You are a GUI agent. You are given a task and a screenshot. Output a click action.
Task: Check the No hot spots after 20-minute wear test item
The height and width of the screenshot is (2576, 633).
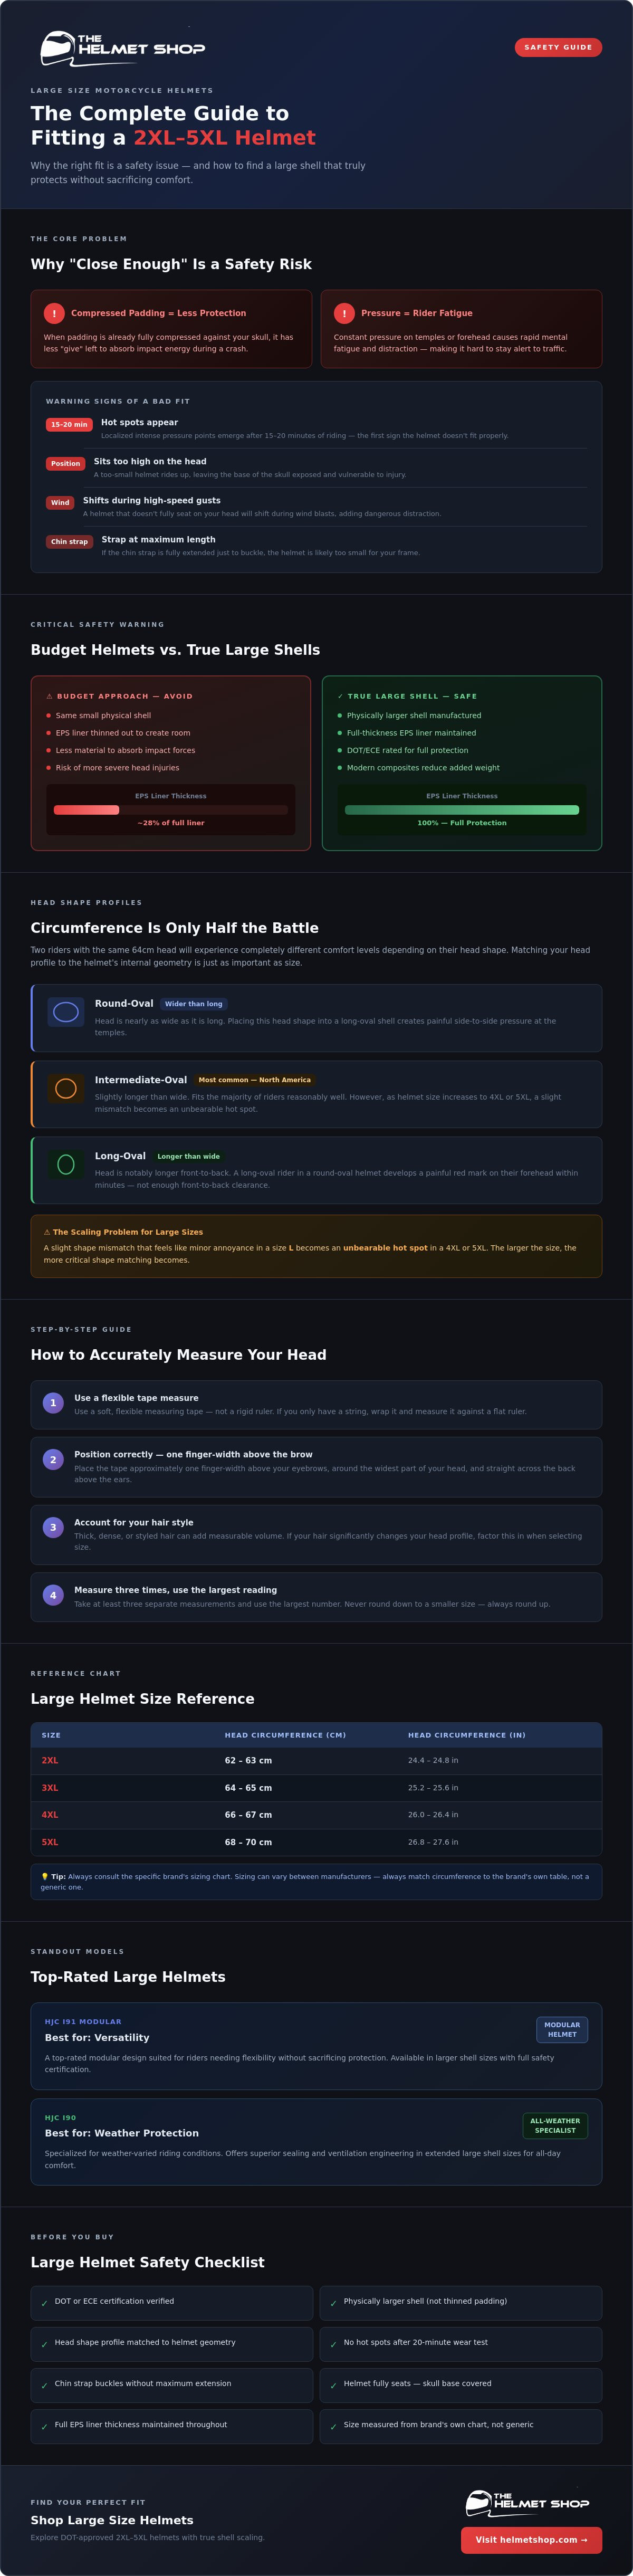coord(461,2343)
